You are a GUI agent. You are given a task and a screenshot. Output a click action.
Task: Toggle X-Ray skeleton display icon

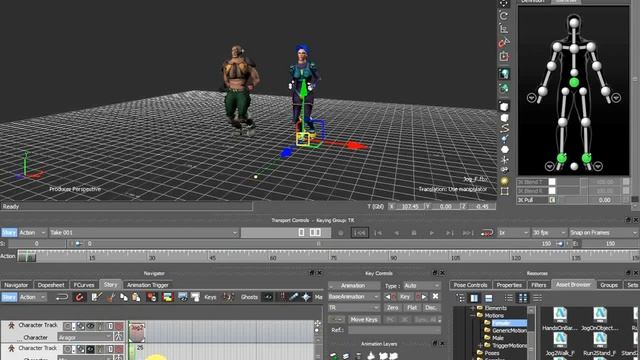pos(504,74)
